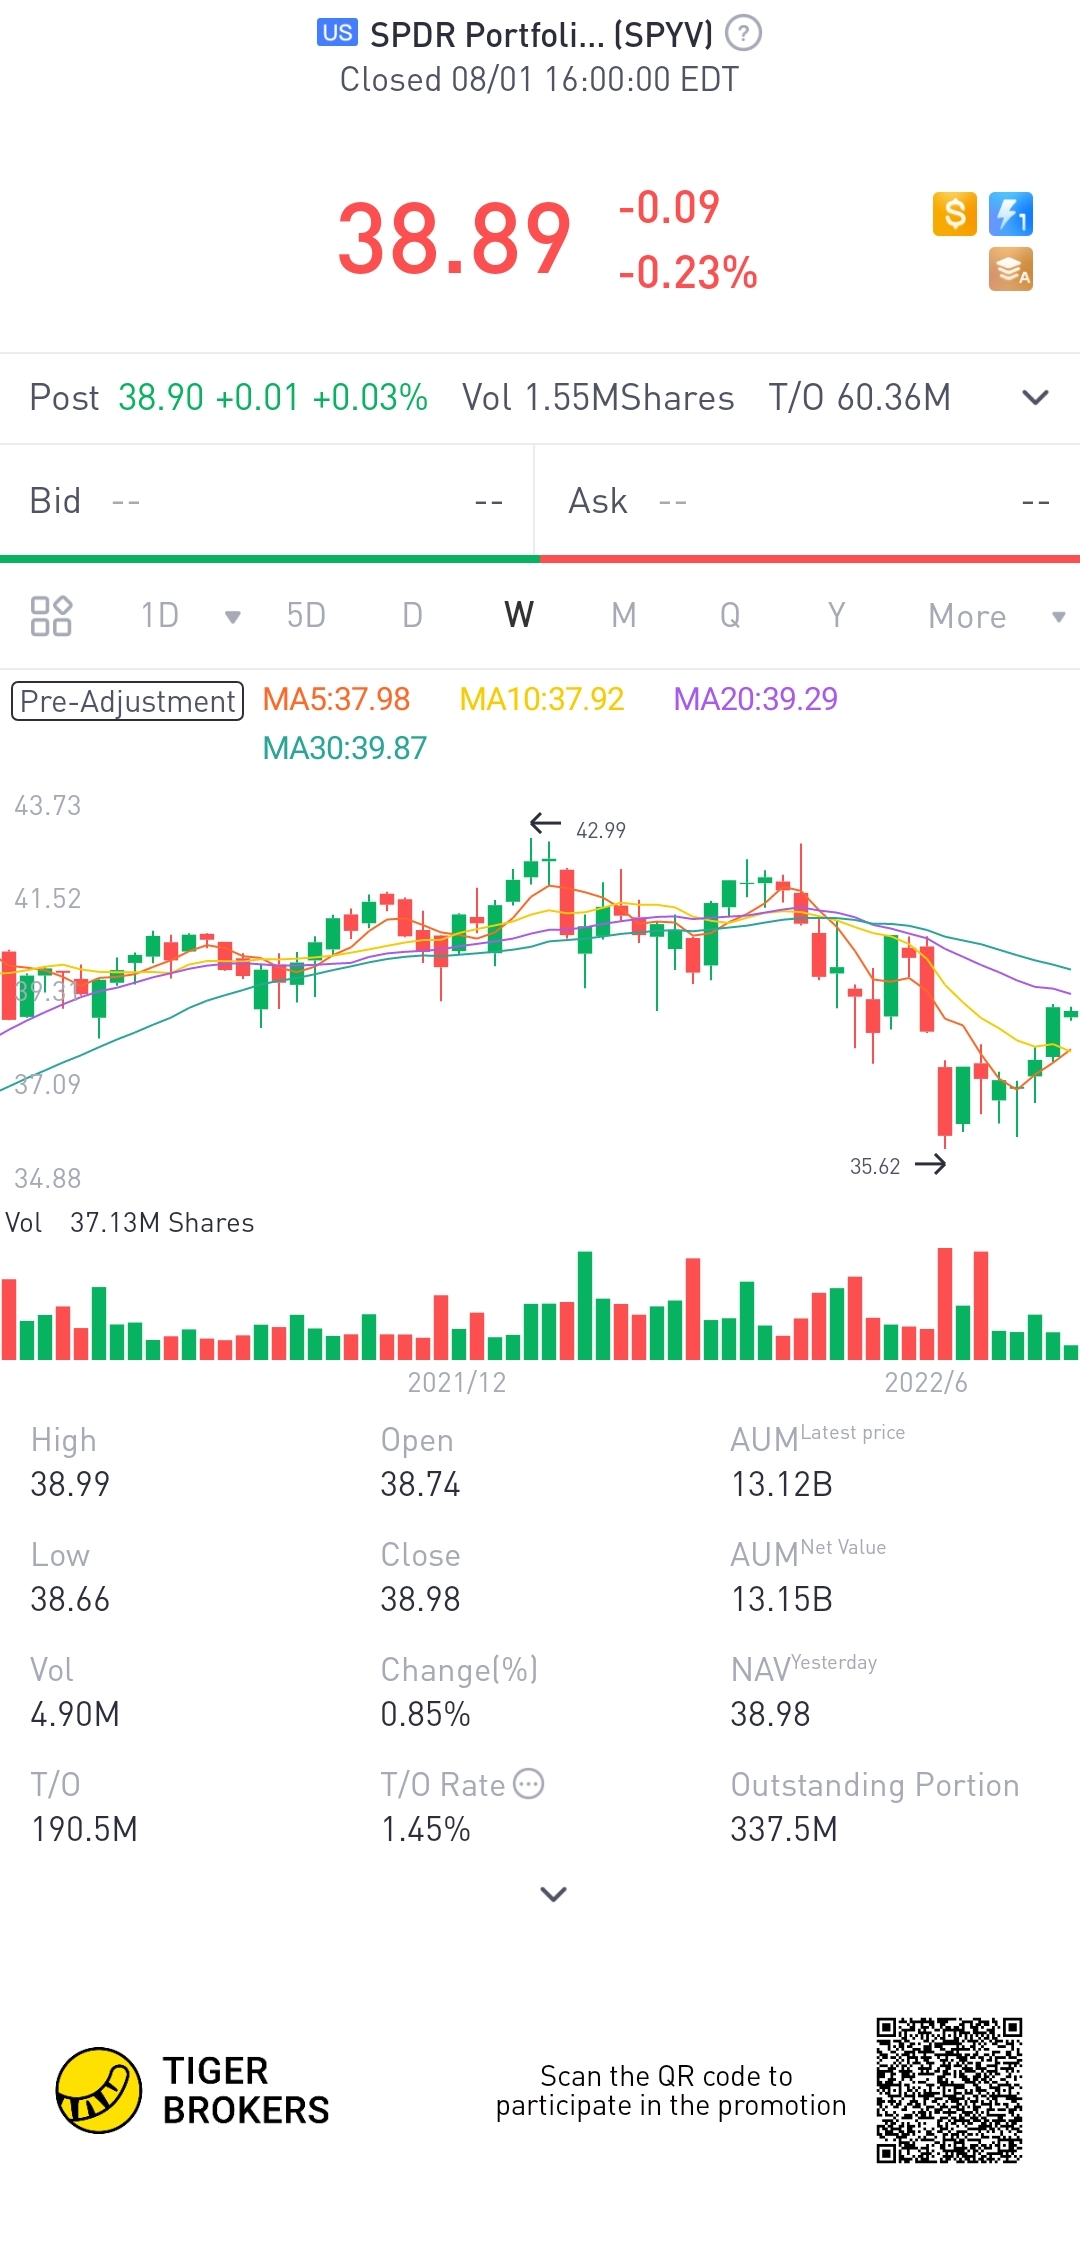Tap the 35.62 low marker on chart
The width and height of the screenshot is (1080, 2249).
click(x=875, y=1166)
